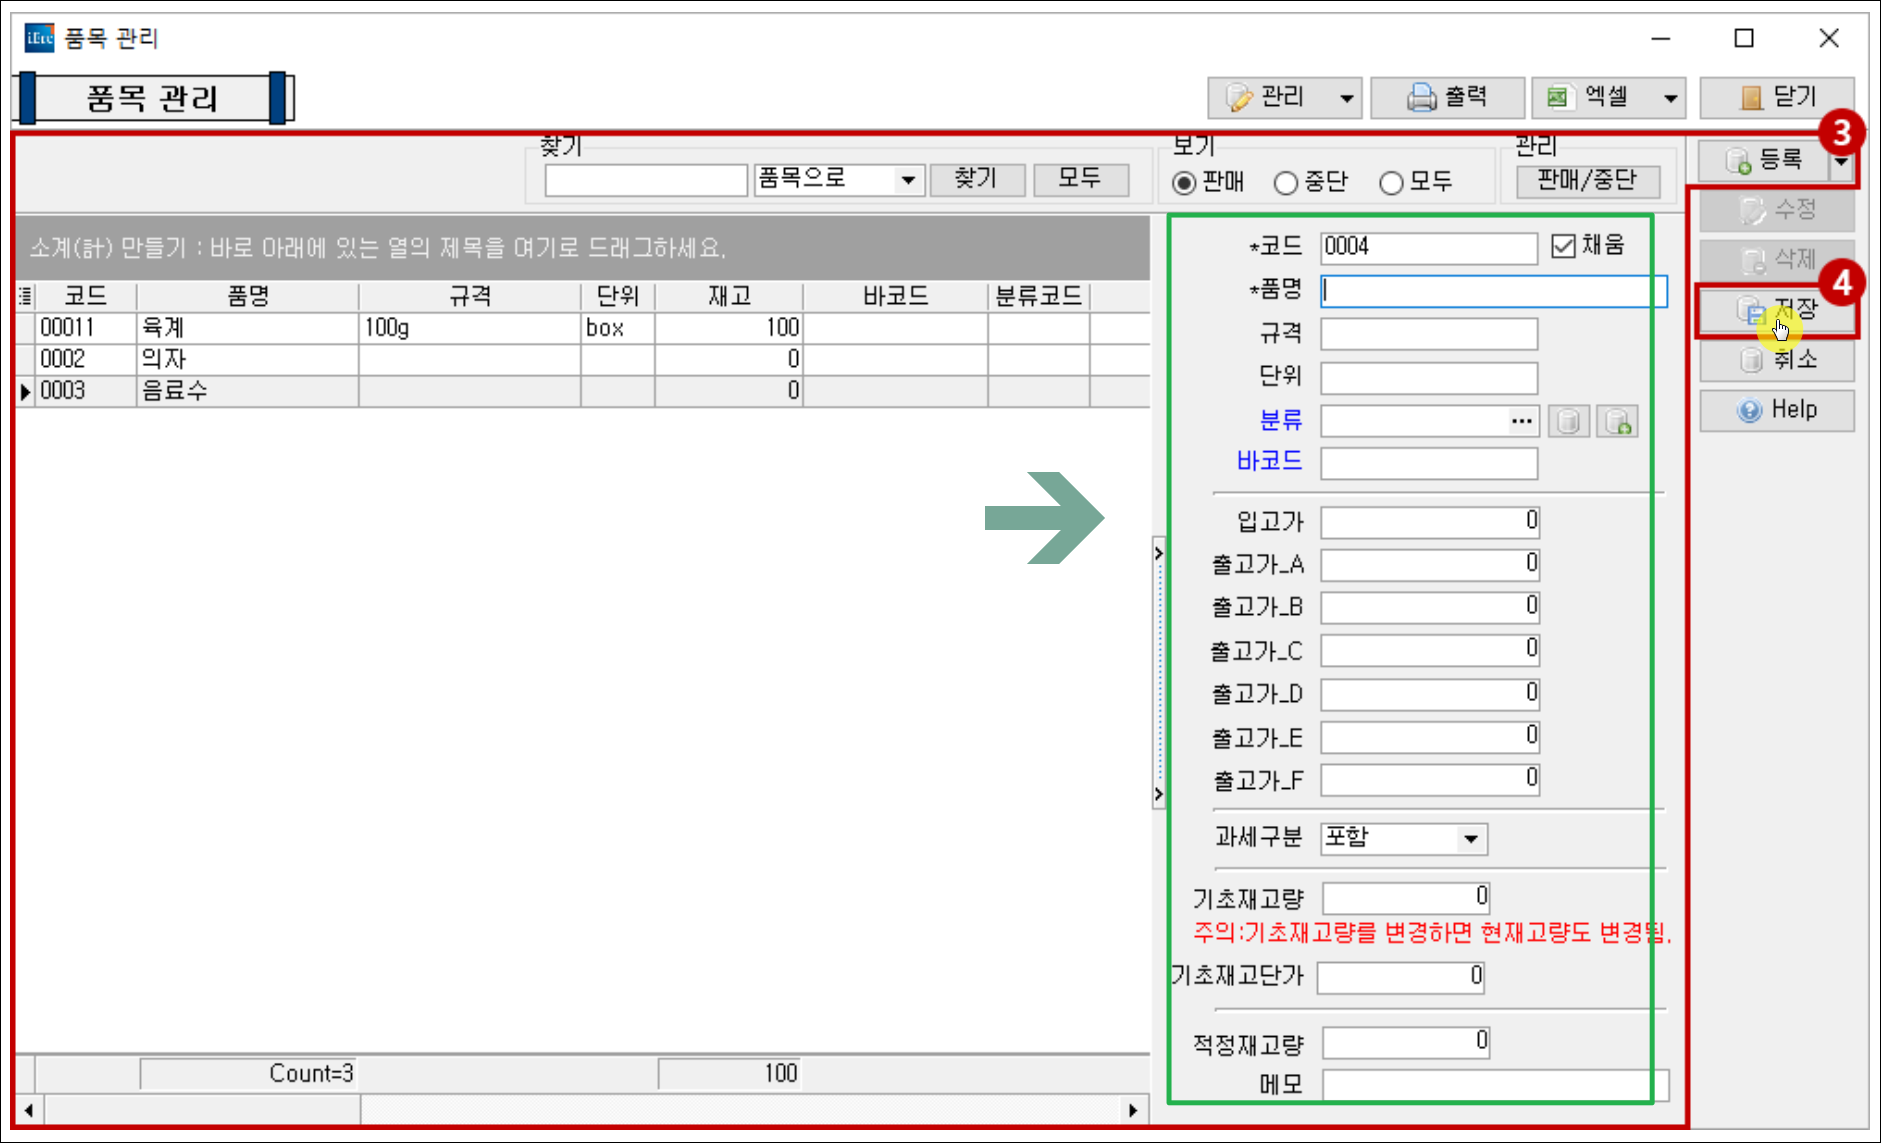The height and width of the screenshot is (1143, 1881).
Task: Click the 저장 save button
Action: [x=1778, y=310]
